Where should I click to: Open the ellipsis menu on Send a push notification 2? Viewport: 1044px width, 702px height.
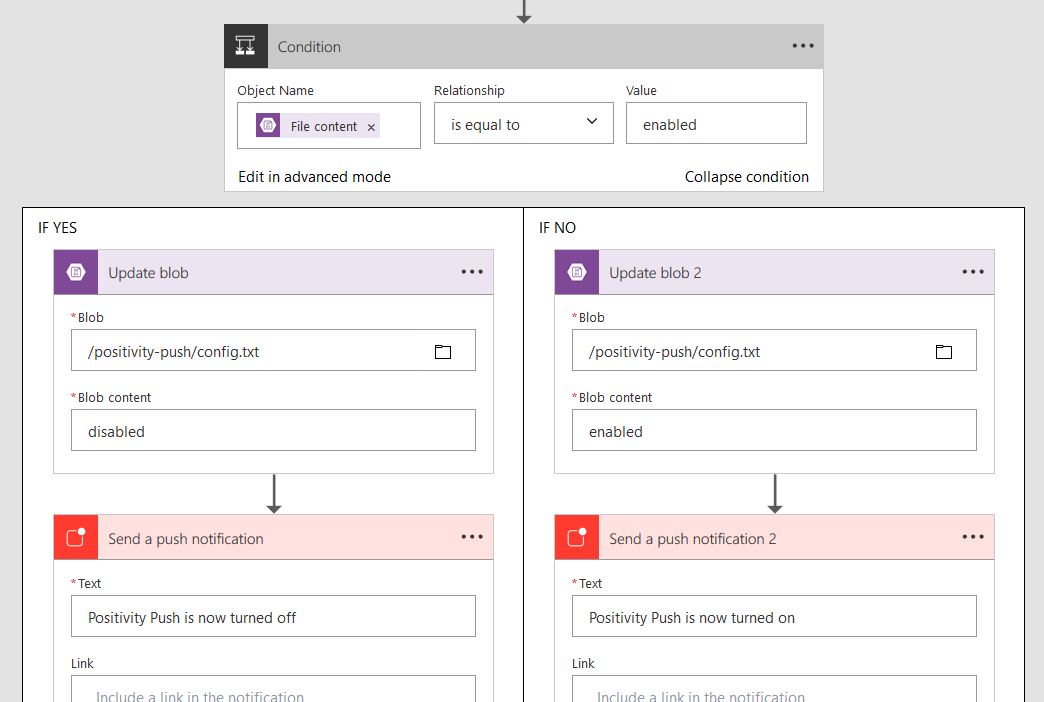tap(972, 537)
